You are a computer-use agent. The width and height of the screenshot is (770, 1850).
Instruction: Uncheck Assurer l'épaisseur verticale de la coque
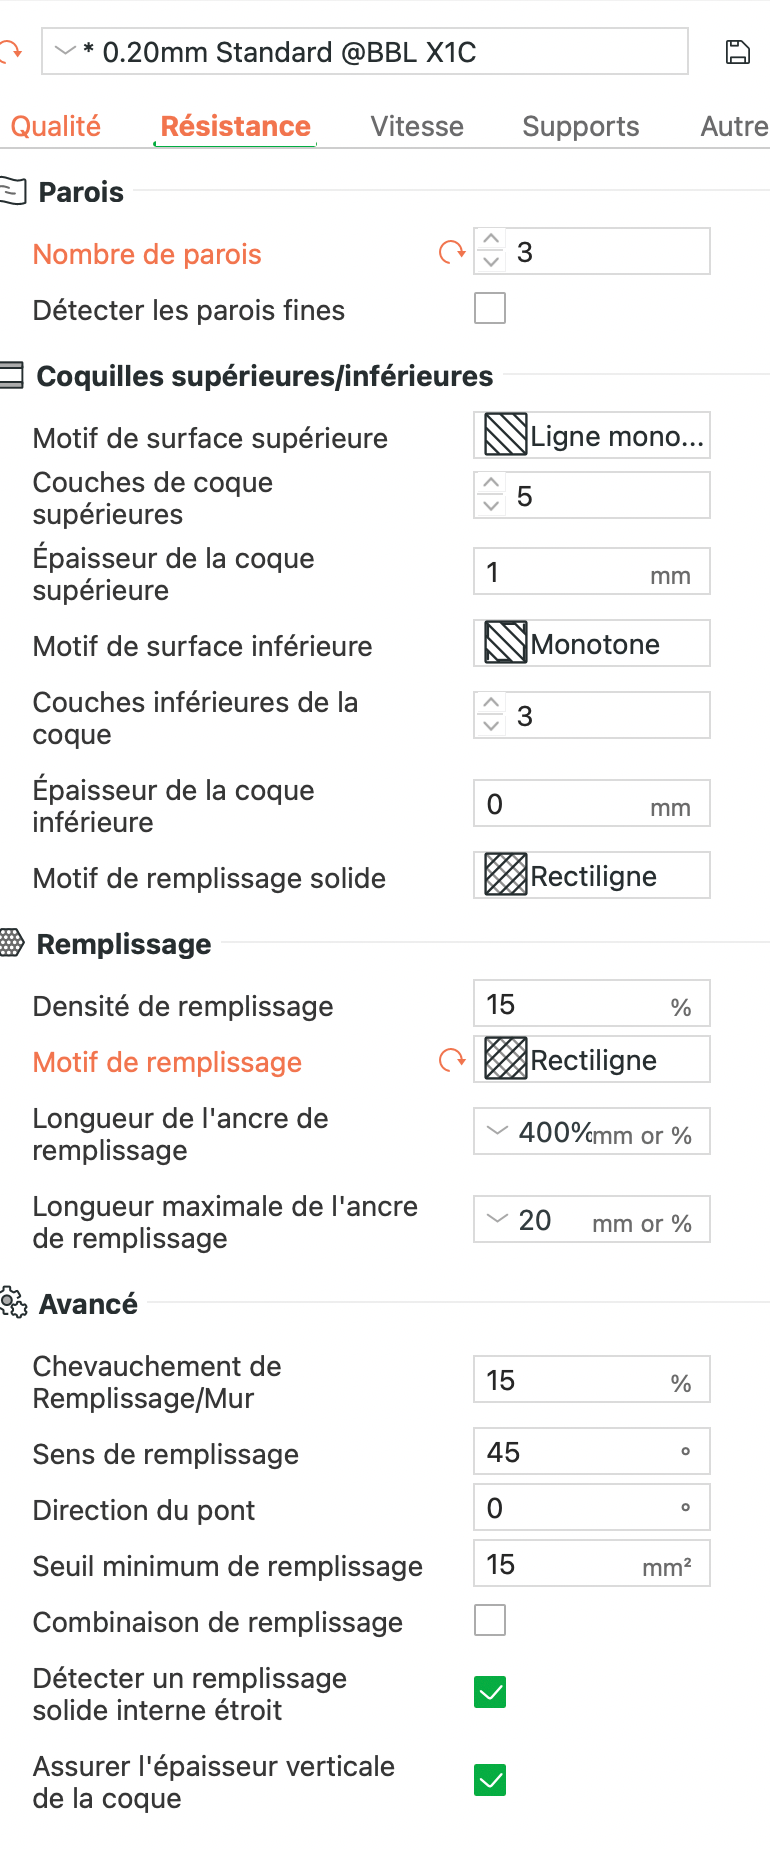click(x=490, y=1780)
